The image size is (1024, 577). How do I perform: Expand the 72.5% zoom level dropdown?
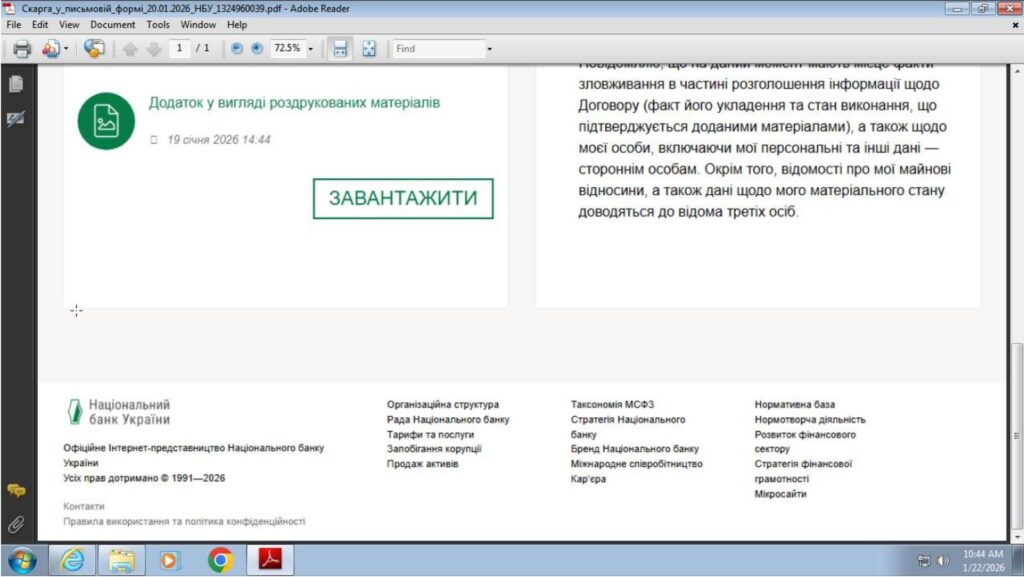click(x=310, y=48)
